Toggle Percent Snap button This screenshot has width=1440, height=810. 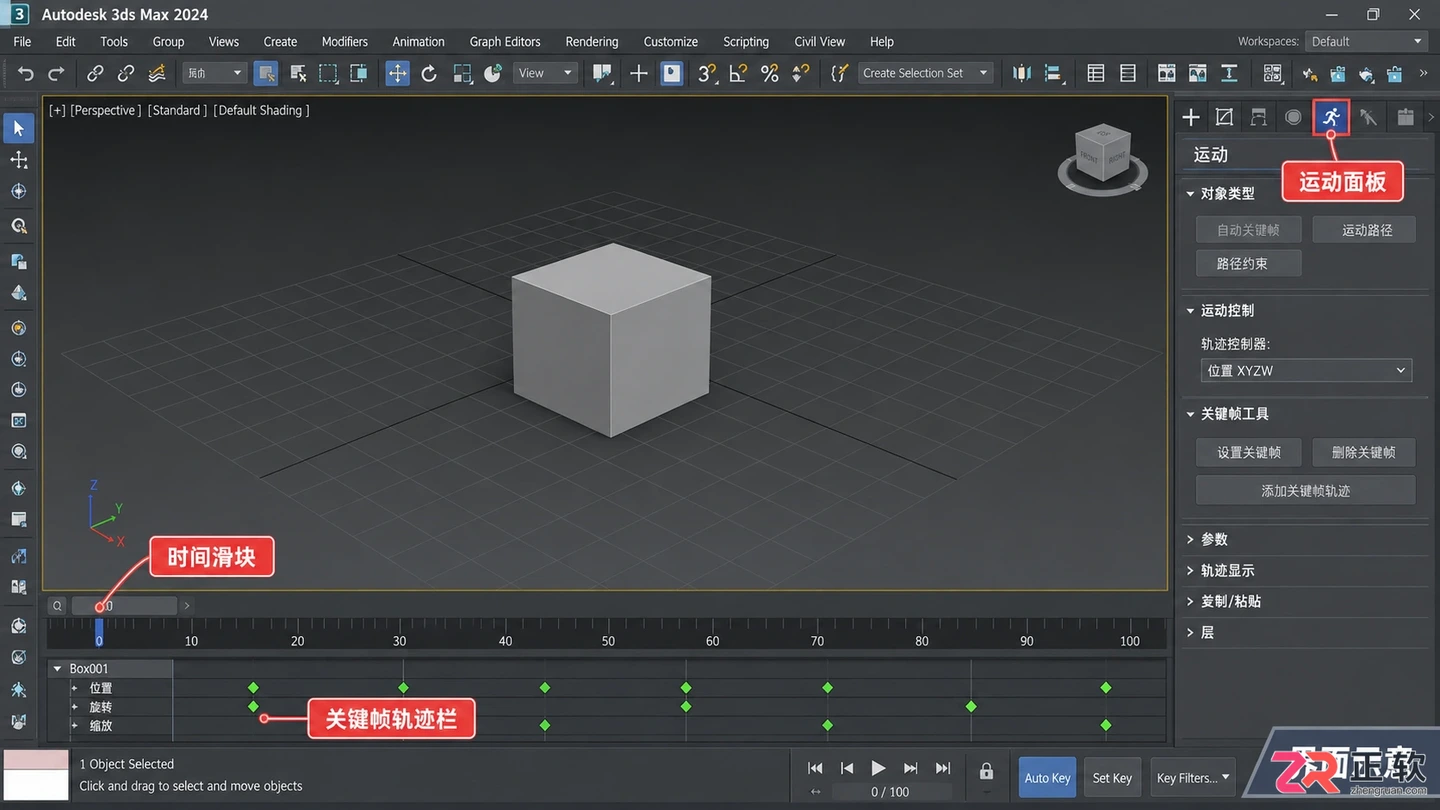769,73
